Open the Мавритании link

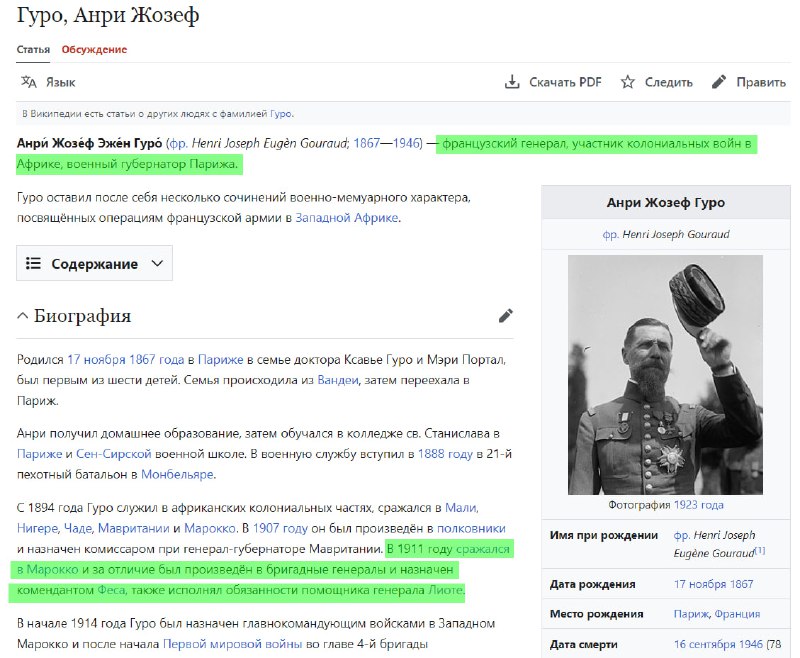[134, 528]
